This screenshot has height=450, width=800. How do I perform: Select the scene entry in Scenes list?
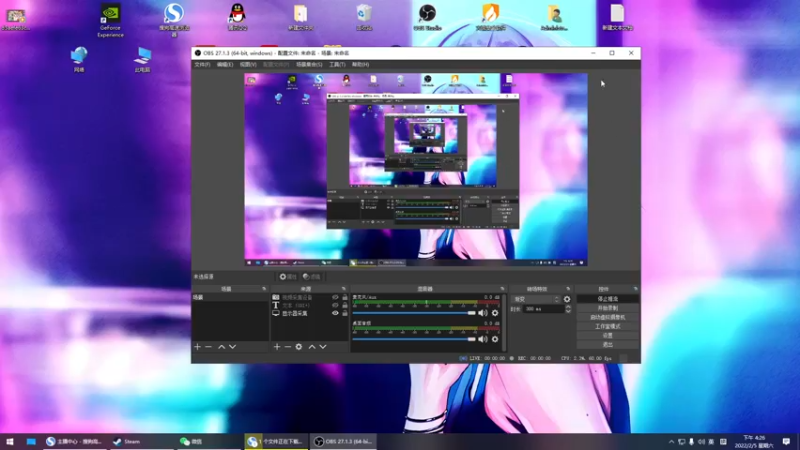pos(230,297)
